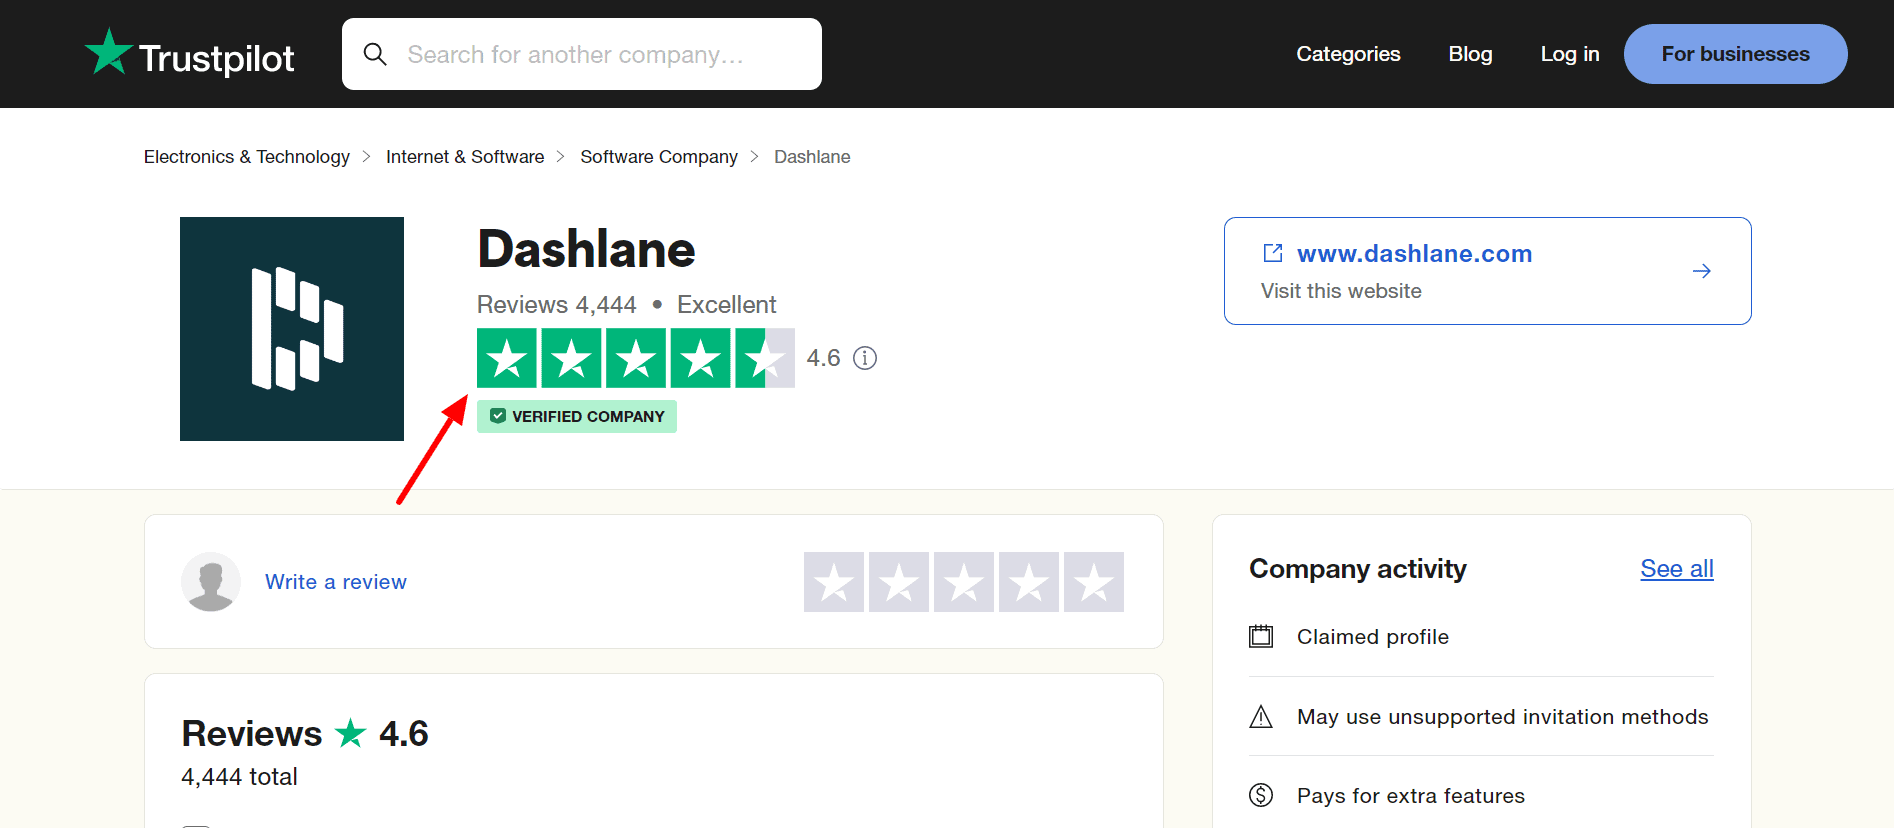Click the user avatar next to Write a review
The width and height of the screenshot is (1894, 828).
211,582
